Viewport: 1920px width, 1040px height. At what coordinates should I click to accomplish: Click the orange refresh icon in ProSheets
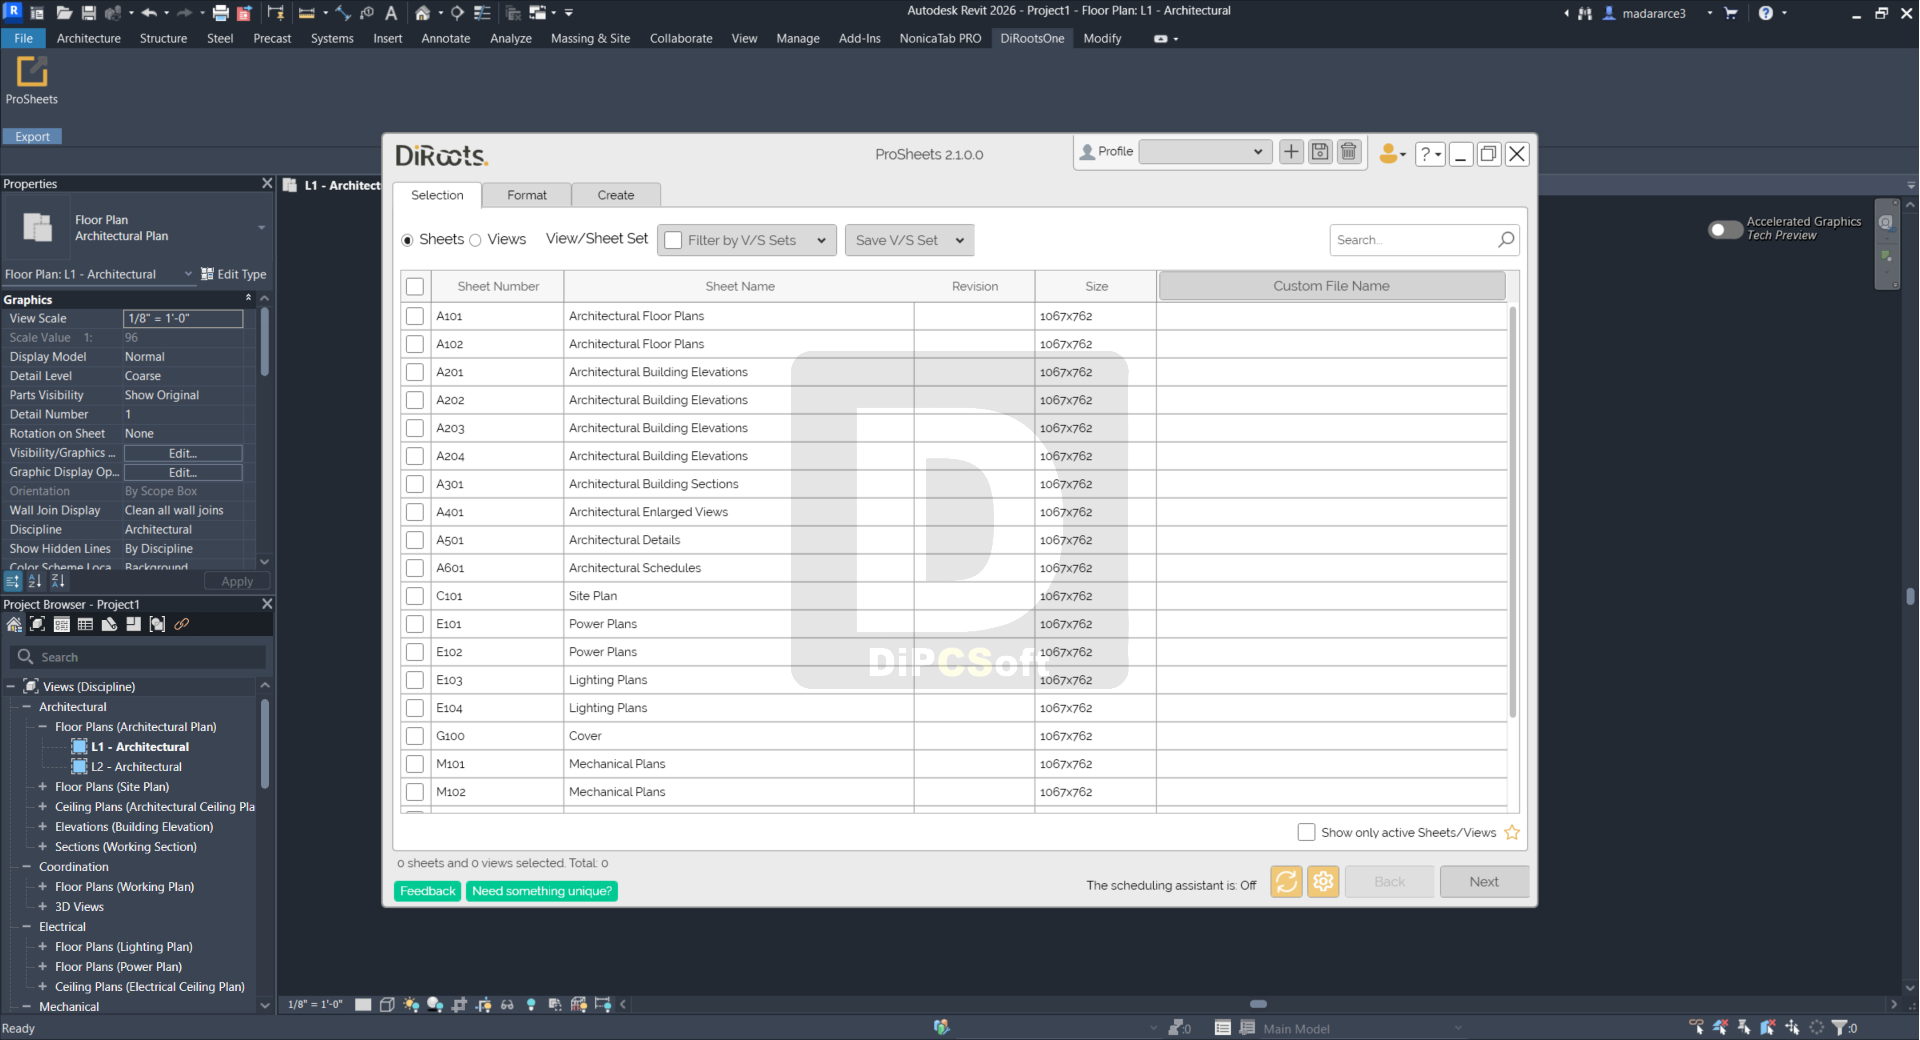click(x=1286, y=881)
